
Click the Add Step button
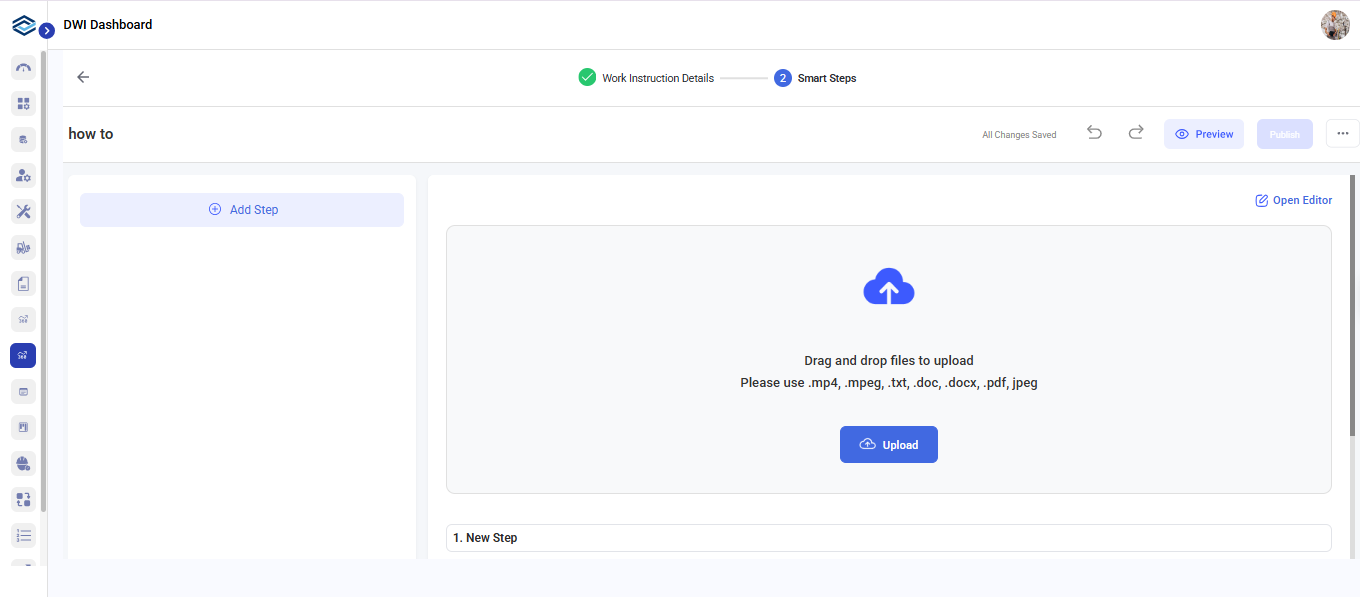(242, 210)
